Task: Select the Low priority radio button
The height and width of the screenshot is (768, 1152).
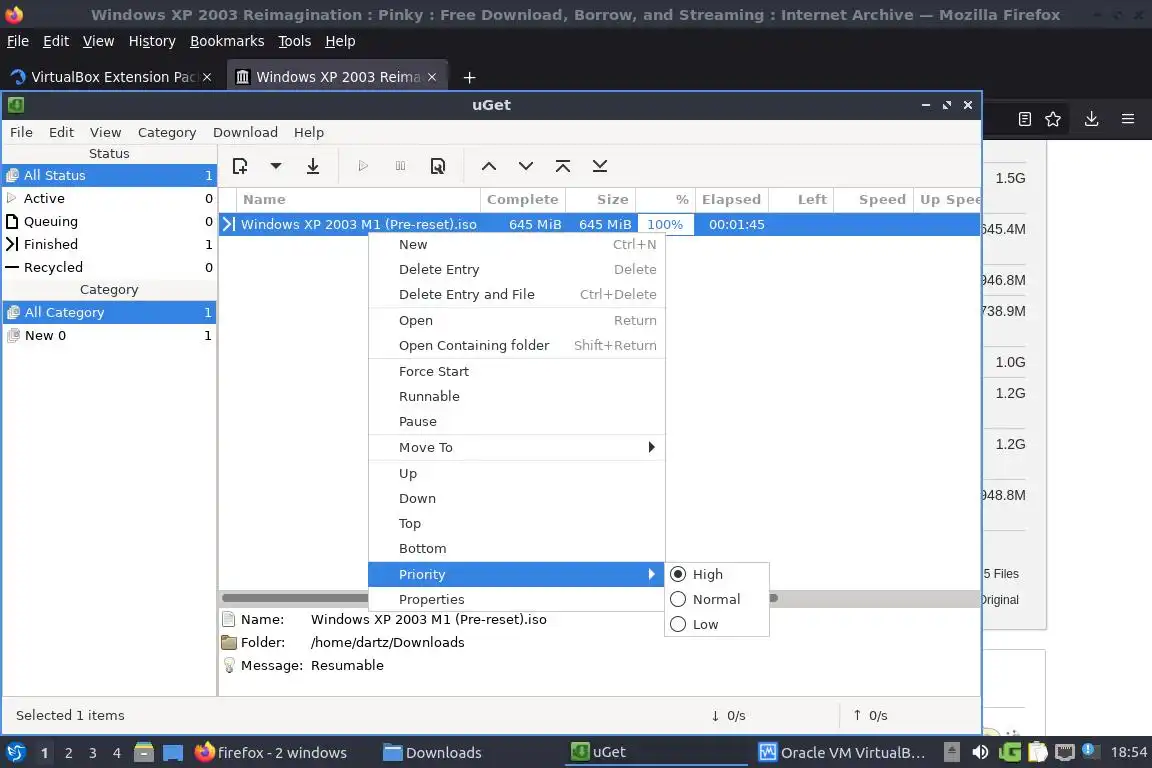Action: pos(678,624)
